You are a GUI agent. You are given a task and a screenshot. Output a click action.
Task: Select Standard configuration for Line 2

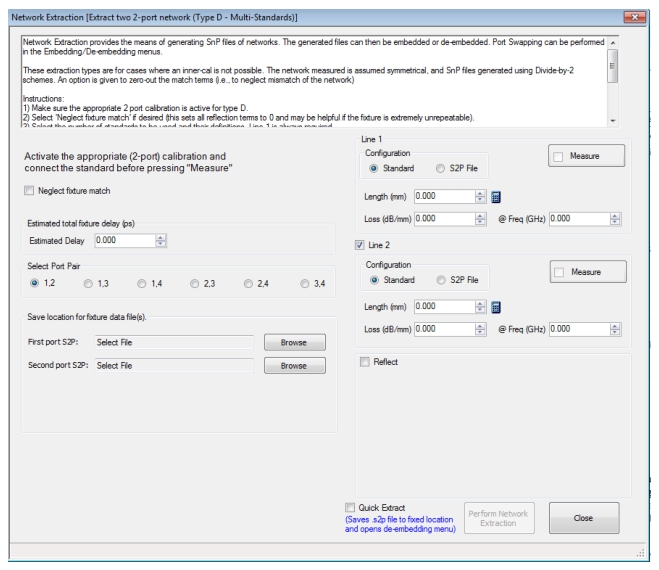(x=374, y=280)
